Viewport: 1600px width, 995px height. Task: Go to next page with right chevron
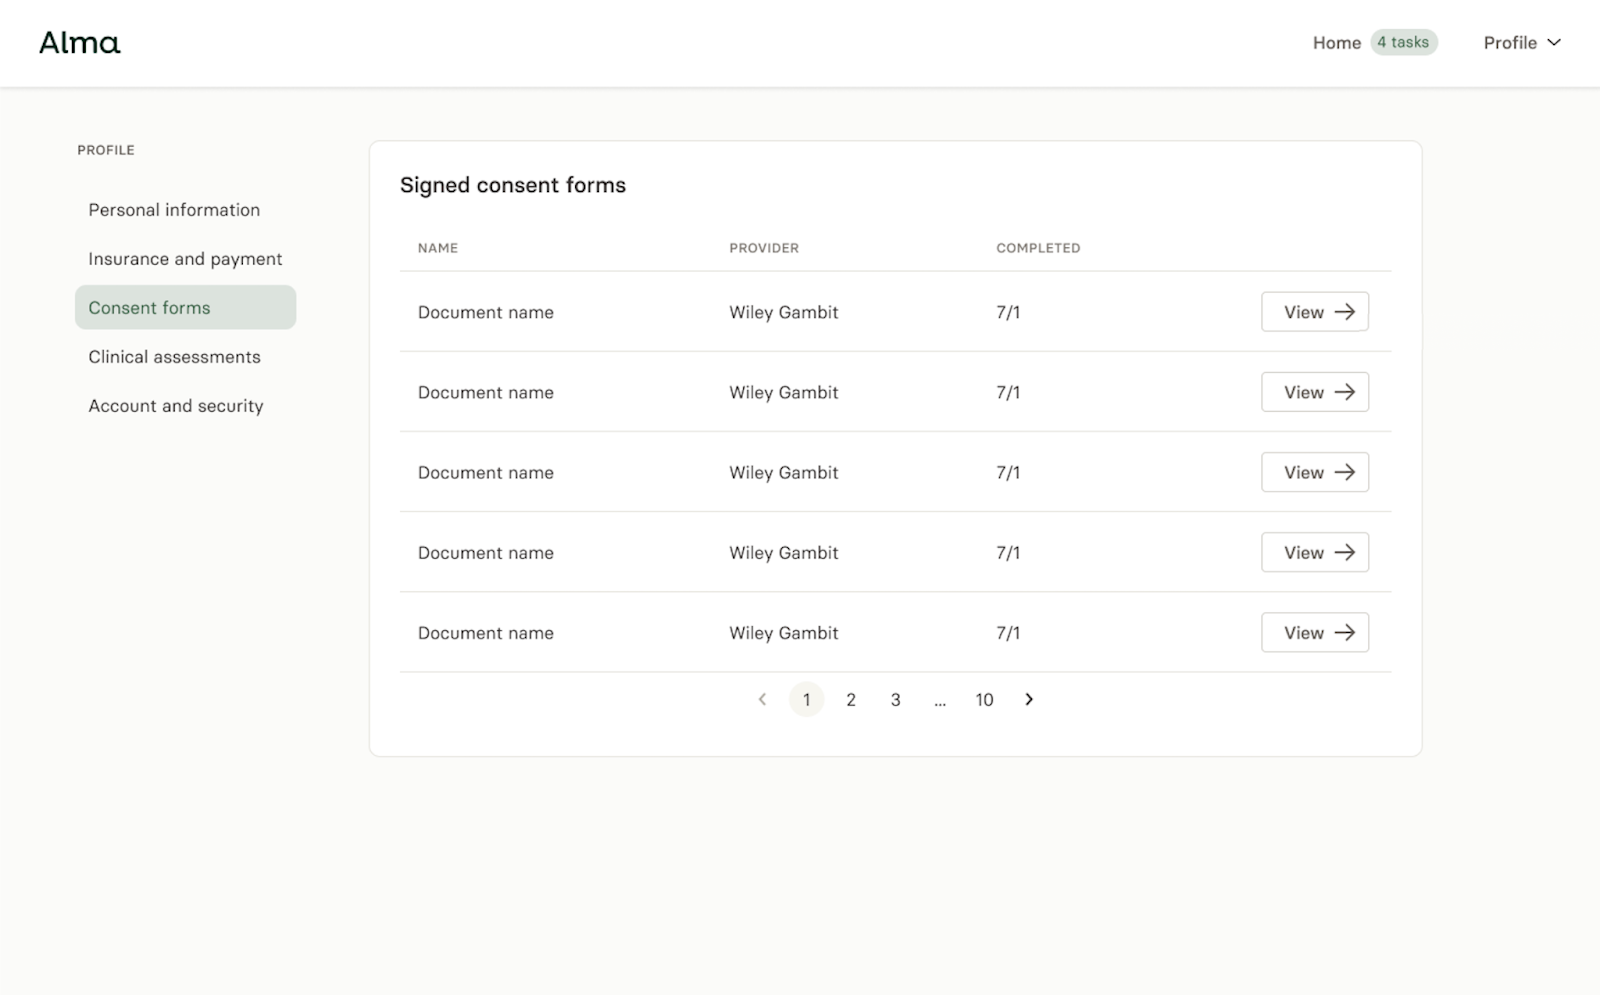[1029, 700]
